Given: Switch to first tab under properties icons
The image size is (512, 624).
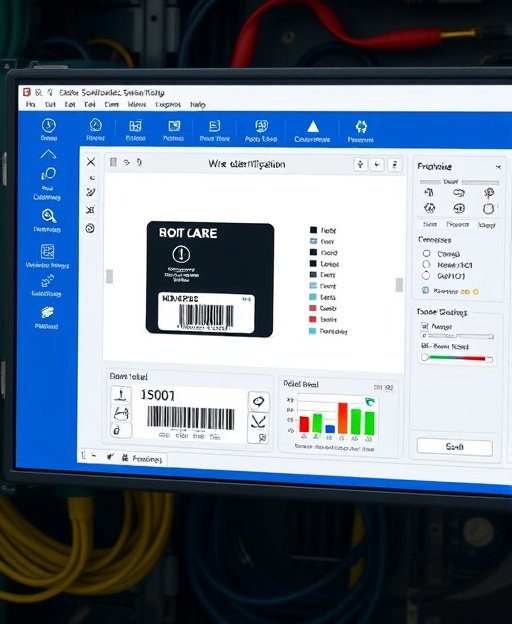Looking at the screenshot, I should pyautogui.click(x=430, y=224).
